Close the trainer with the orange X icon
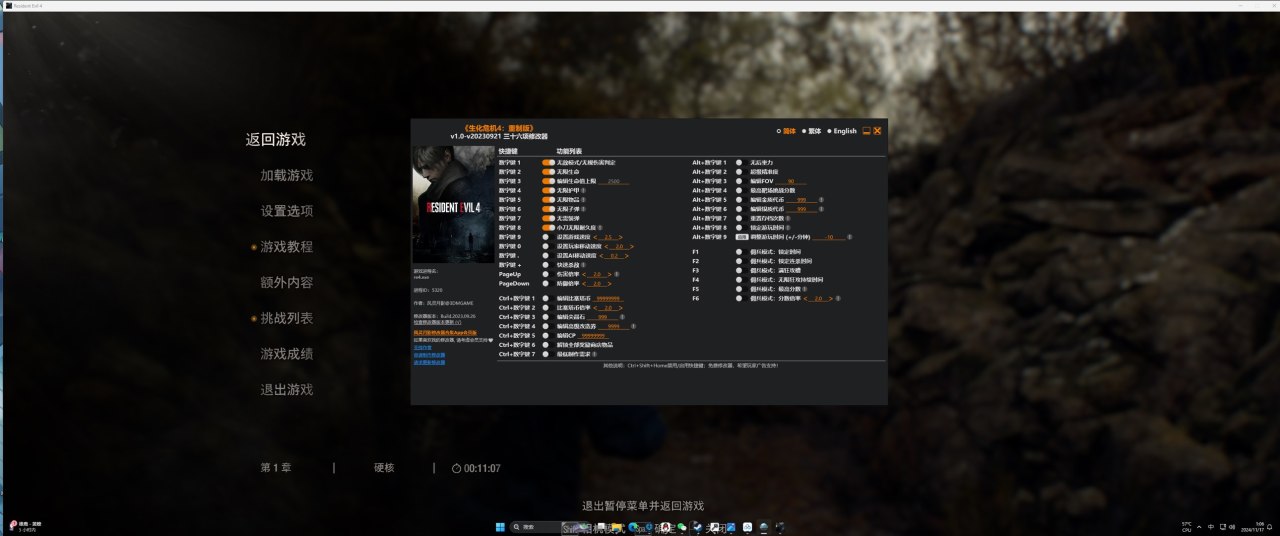Viewport: 1280px width, 536px height. coord(877,131)
